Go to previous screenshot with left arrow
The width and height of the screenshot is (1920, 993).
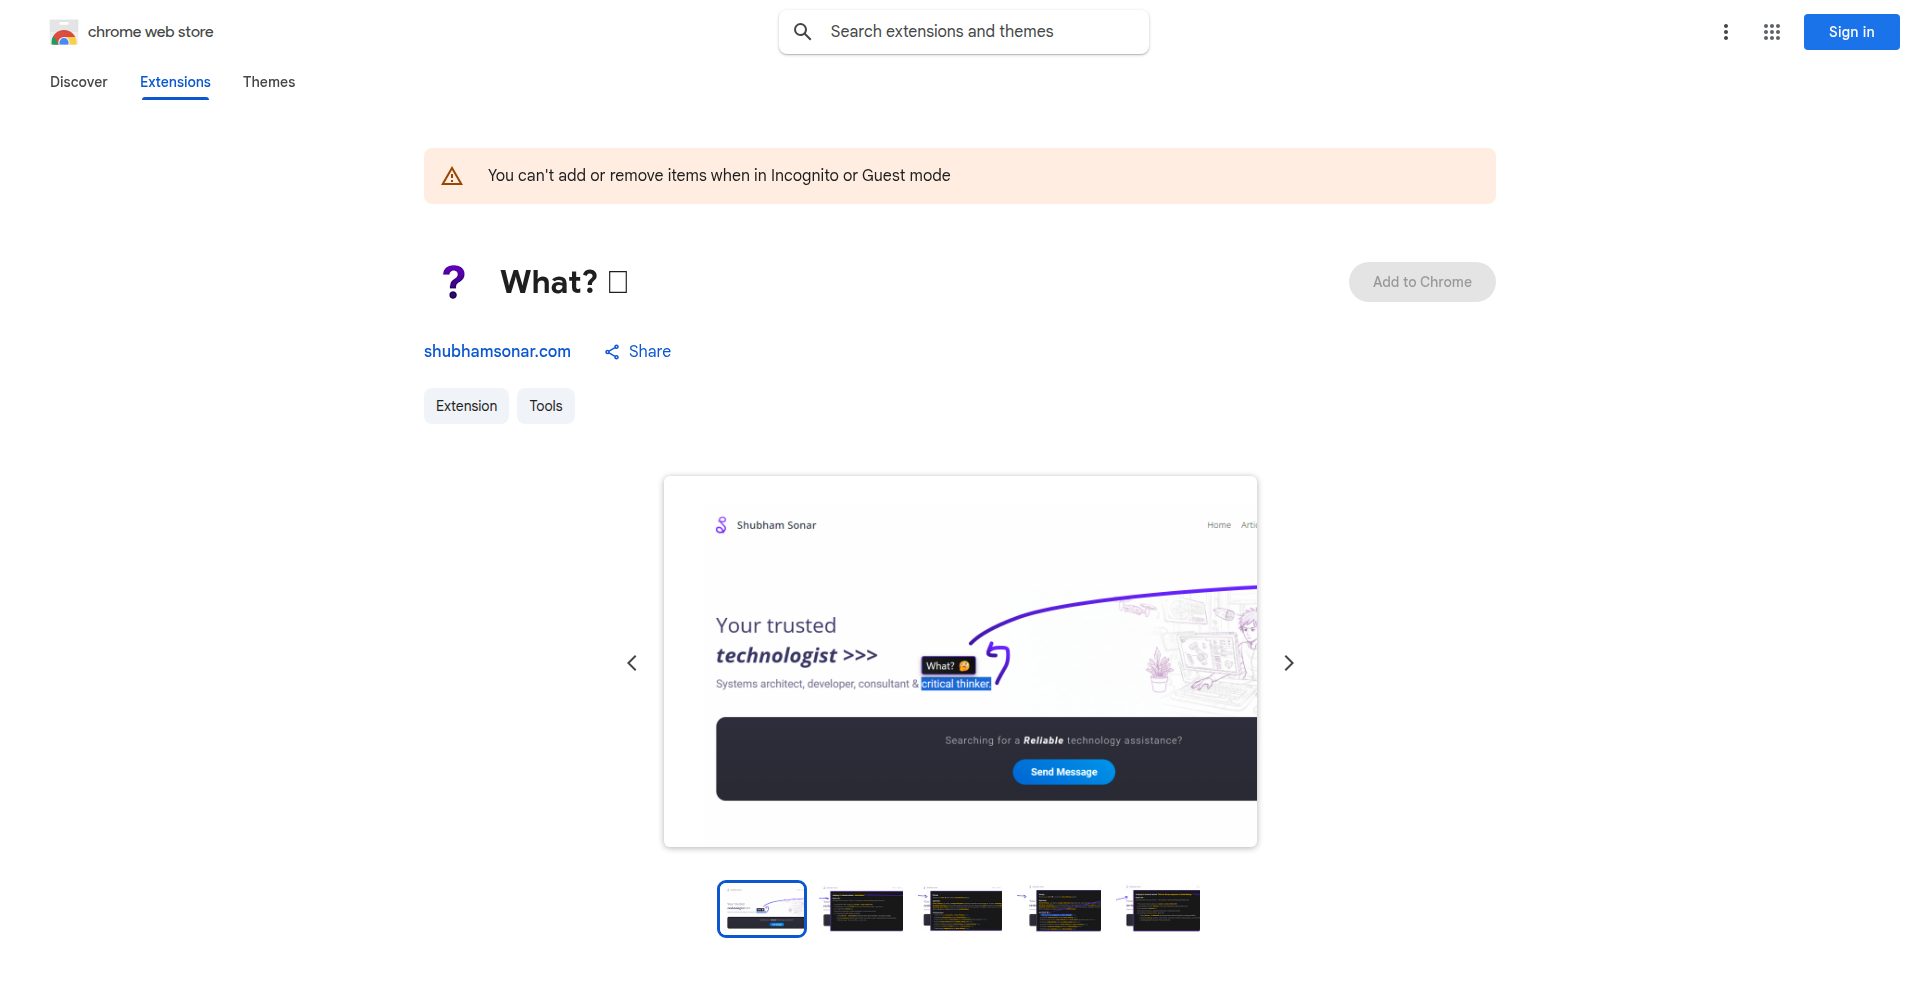pyautogui.click(x=632, y=663)
